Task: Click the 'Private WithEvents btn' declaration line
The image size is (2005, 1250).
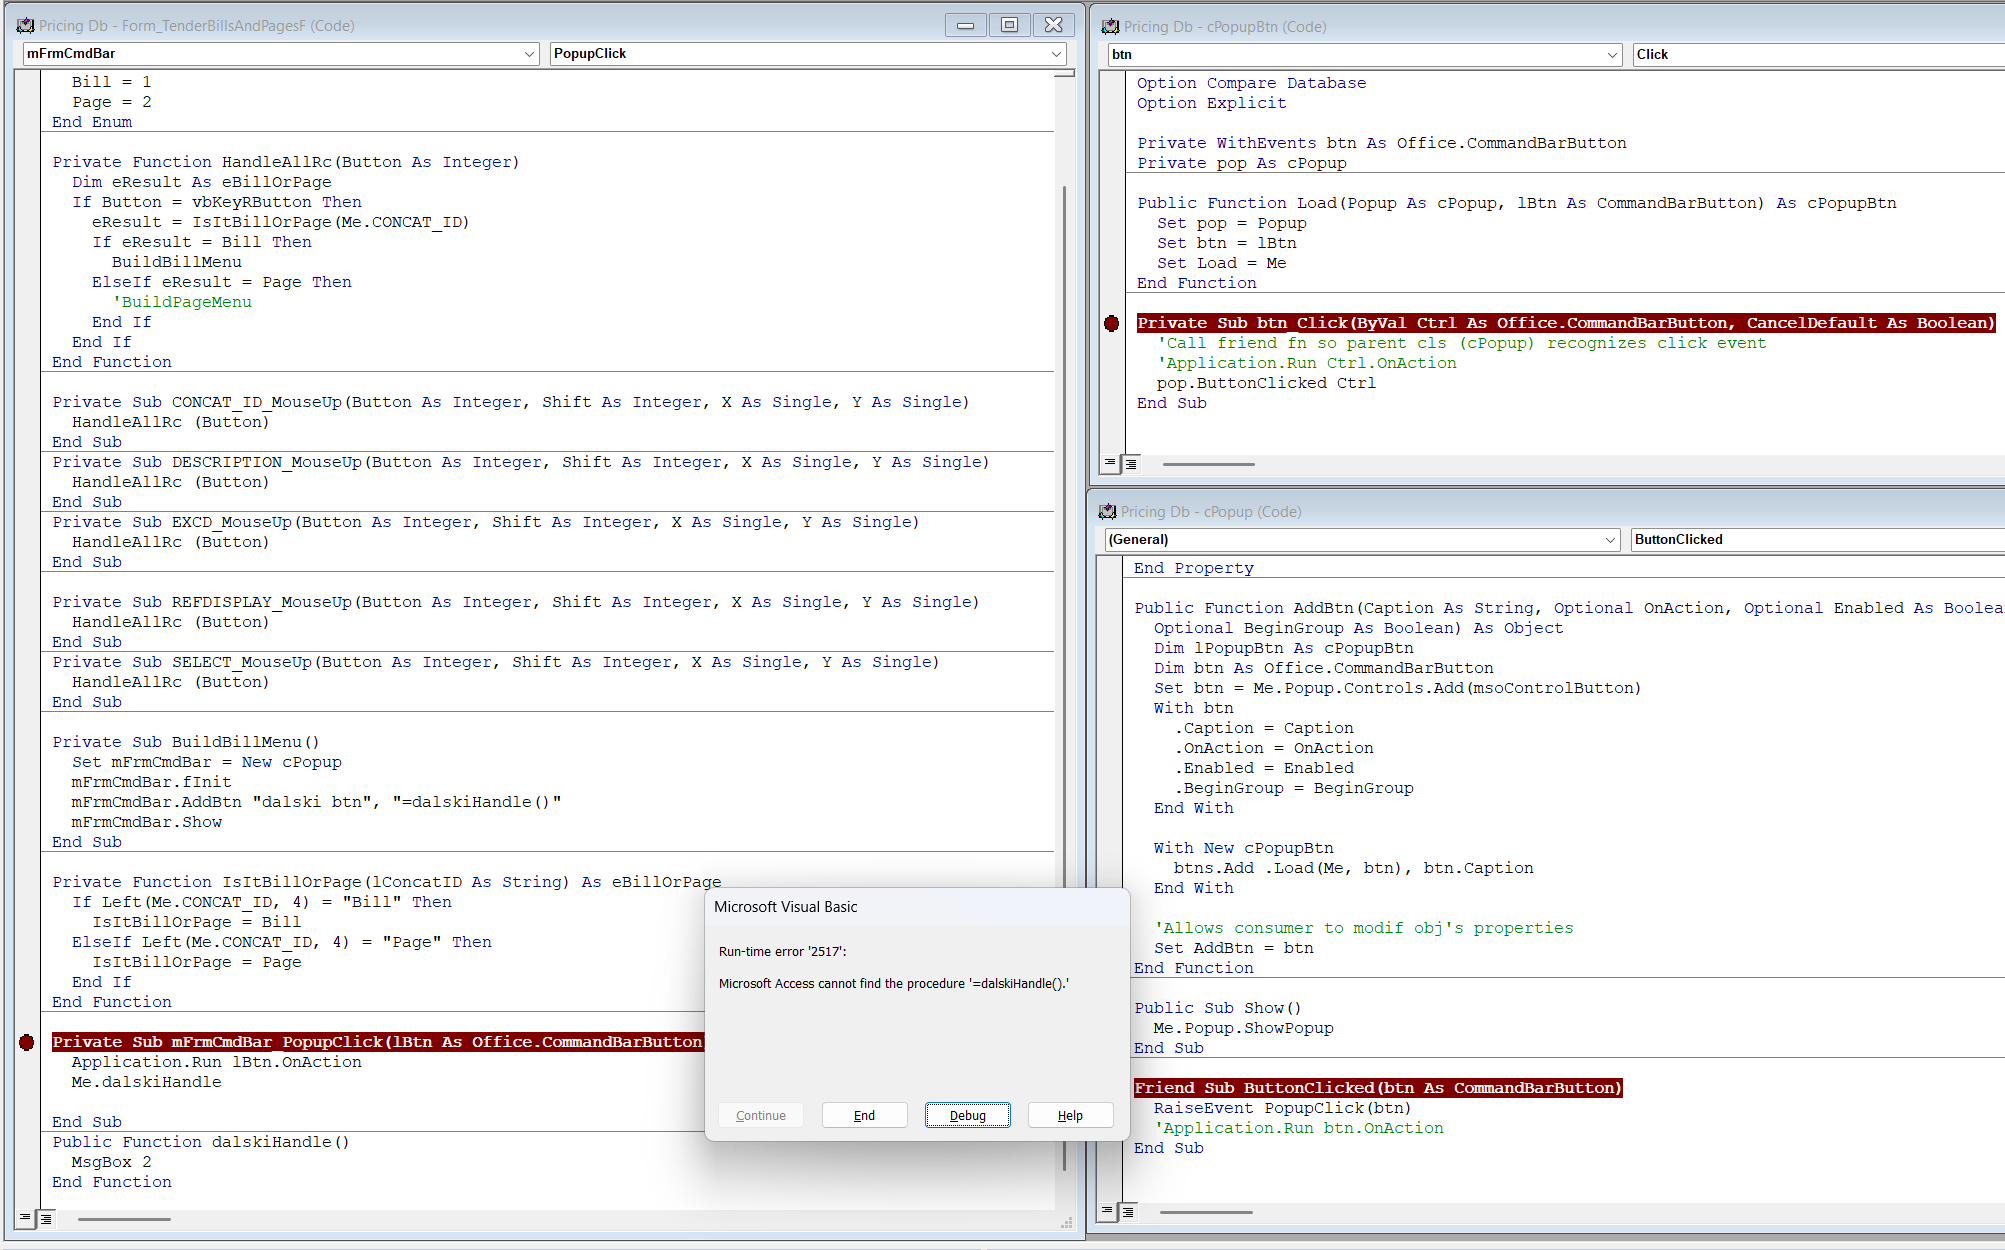Action: click(x=1382, y=143)
